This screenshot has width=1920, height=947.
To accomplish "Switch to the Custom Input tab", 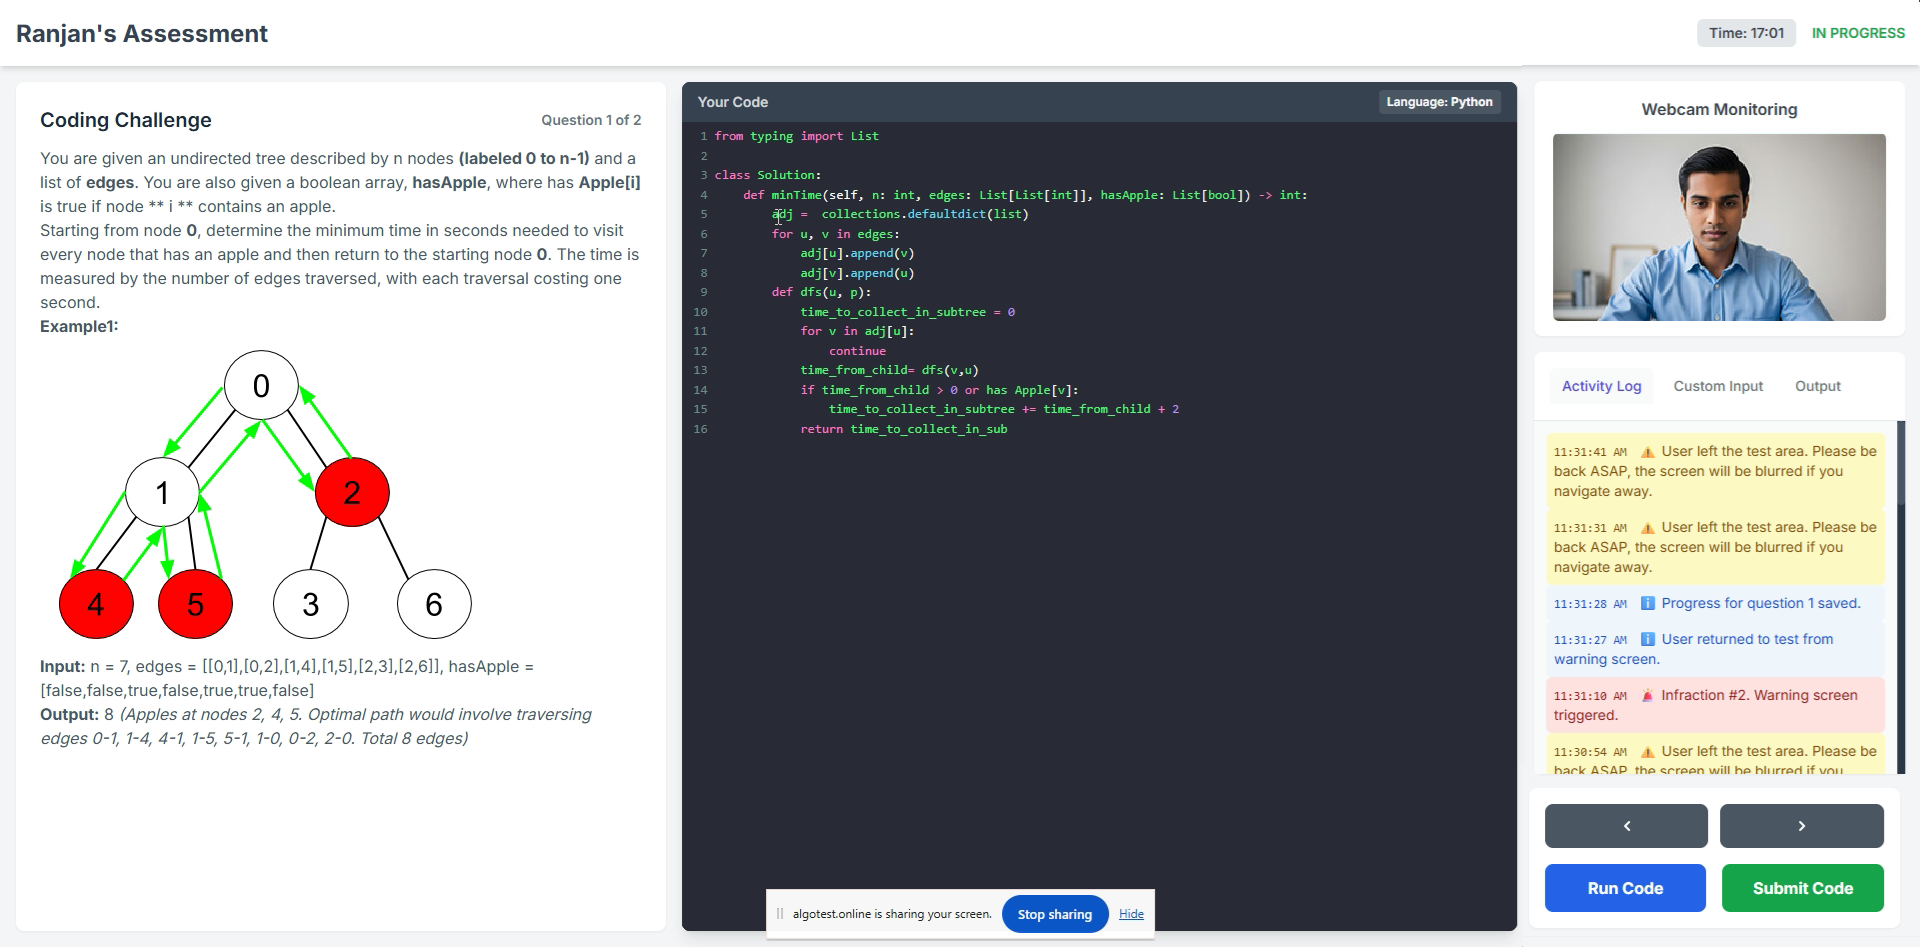I will click(x=1717, y=386).
